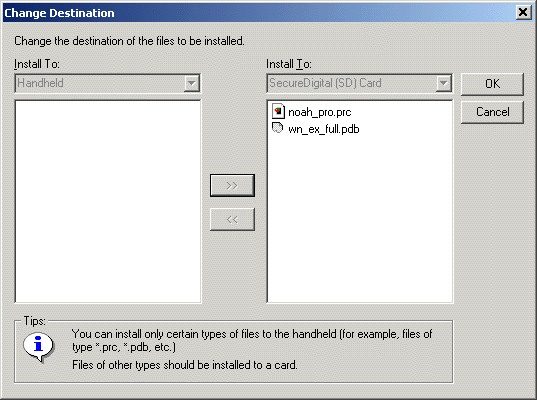The image size is (537, 400).
Task: Select the noah_pro.prc file name
Action: coord(320,112)
